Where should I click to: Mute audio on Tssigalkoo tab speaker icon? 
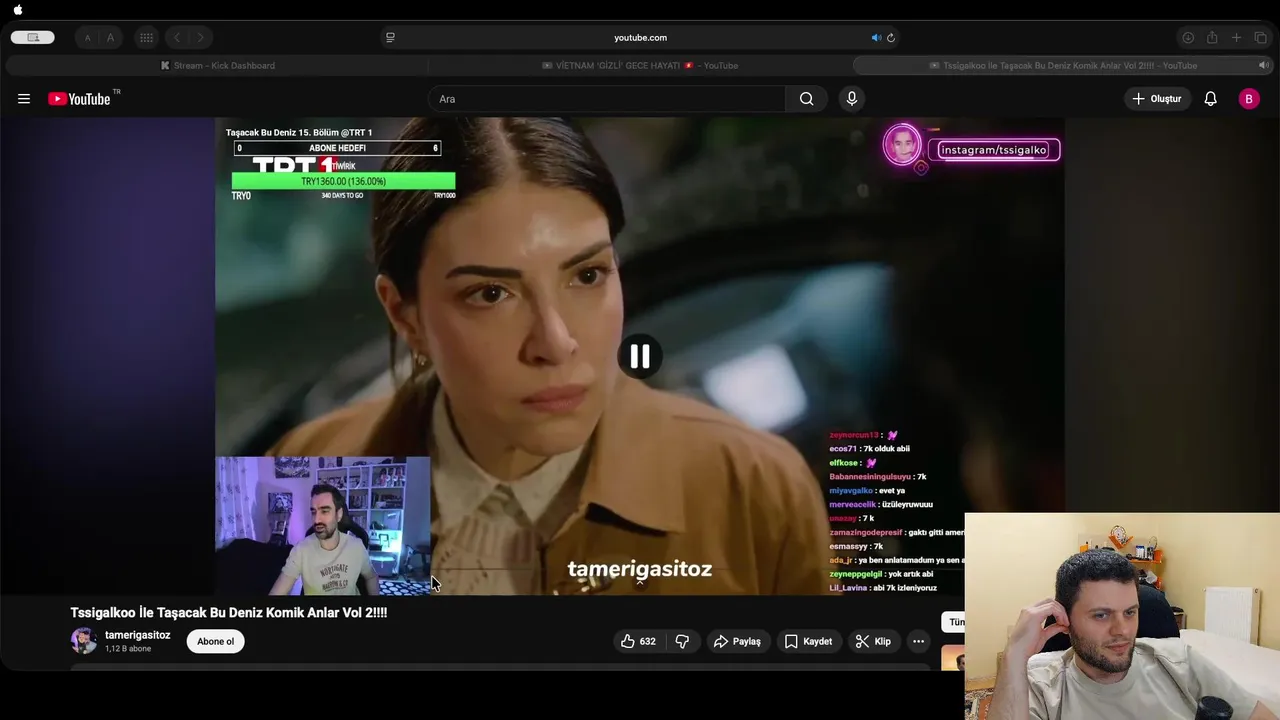(1262, 65)
